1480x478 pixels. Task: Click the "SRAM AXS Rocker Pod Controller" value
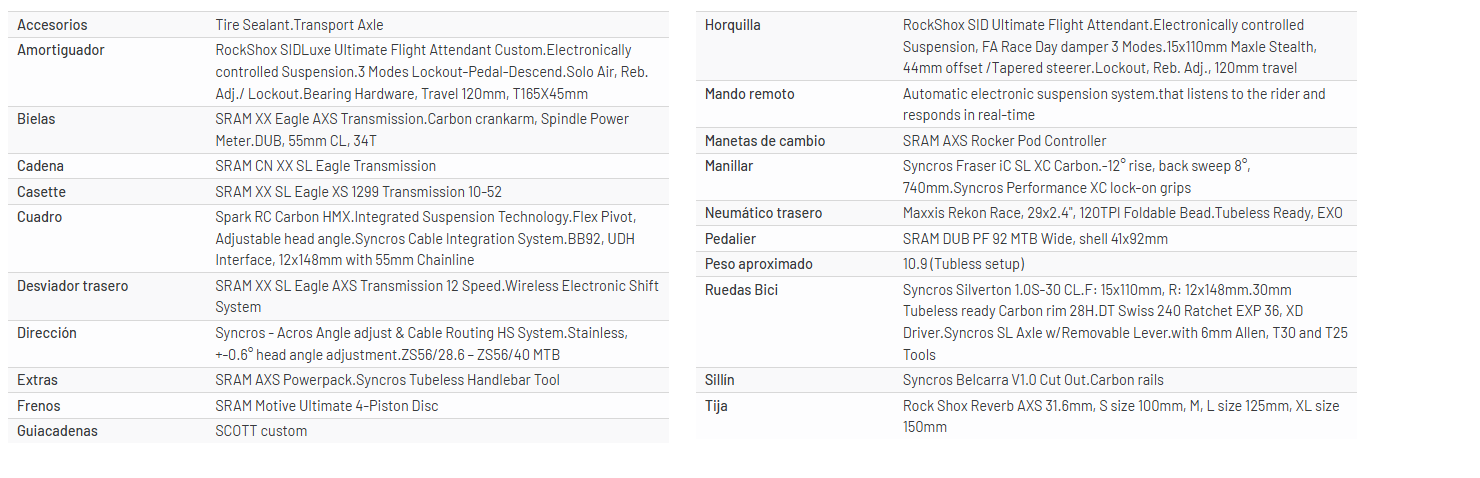click(x=1004, y=141)
